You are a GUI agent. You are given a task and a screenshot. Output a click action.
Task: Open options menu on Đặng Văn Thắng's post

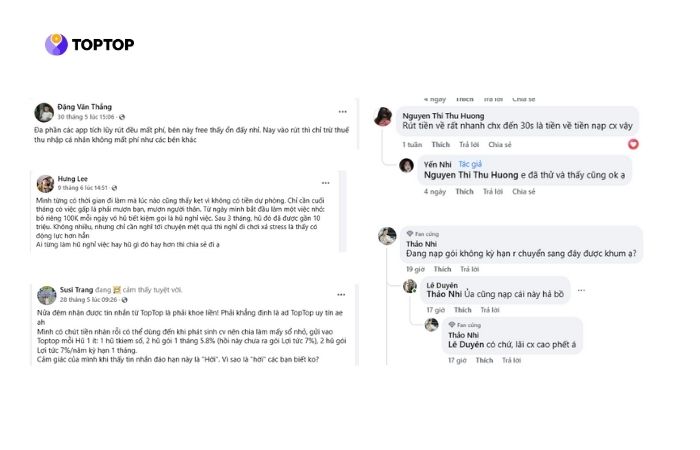pos(342,111)
